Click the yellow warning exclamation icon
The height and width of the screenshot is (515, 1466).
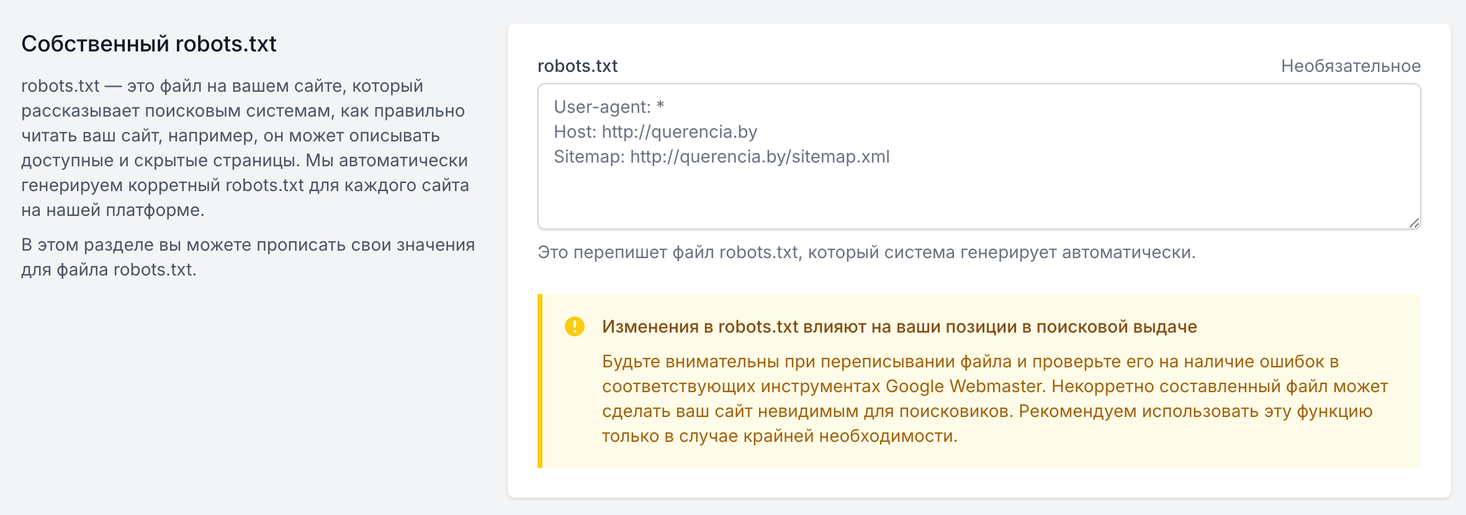pyautogui.click(x=574, y=327)
